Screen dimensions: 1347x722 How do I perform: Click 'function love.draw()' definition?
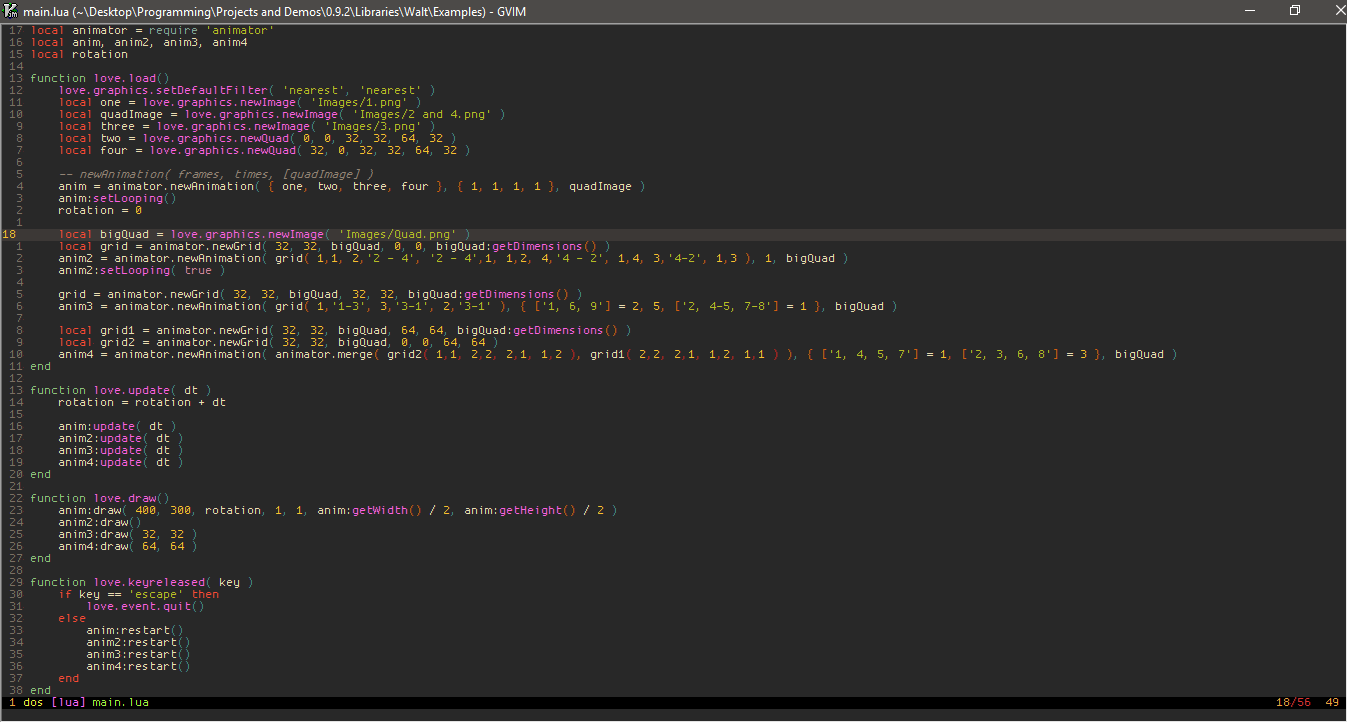(100, 498)
